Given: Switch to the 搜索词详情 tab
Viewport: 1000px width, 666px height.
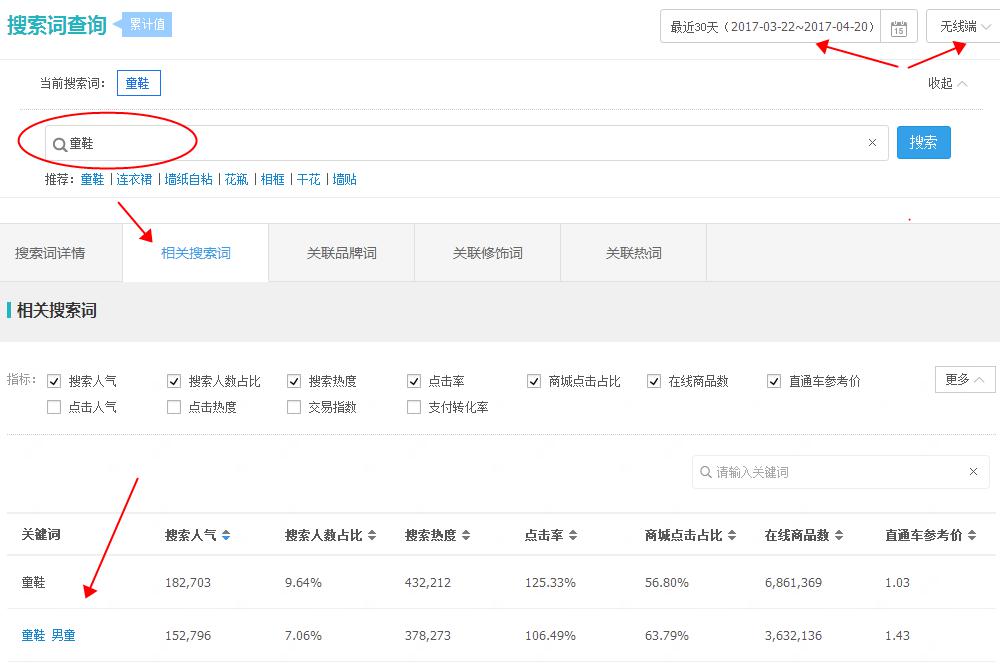Looking at the screenshot, I should 55,252.
